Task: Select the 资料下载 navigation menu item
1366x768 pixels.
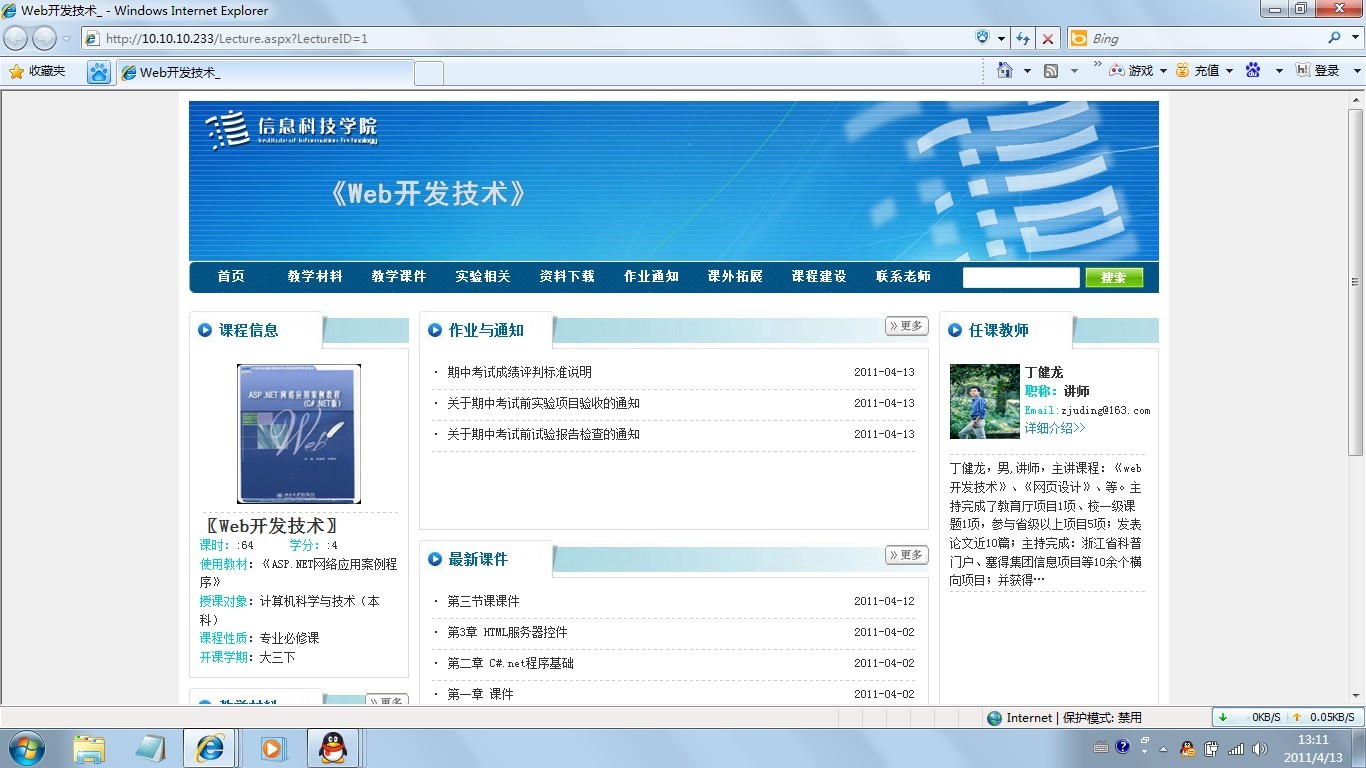Action: click(567, 277)
